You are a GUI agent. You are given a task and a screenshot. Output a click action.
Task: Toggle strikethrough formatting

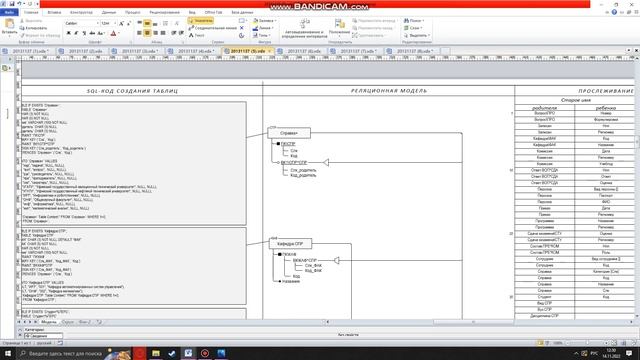point(92,33)
